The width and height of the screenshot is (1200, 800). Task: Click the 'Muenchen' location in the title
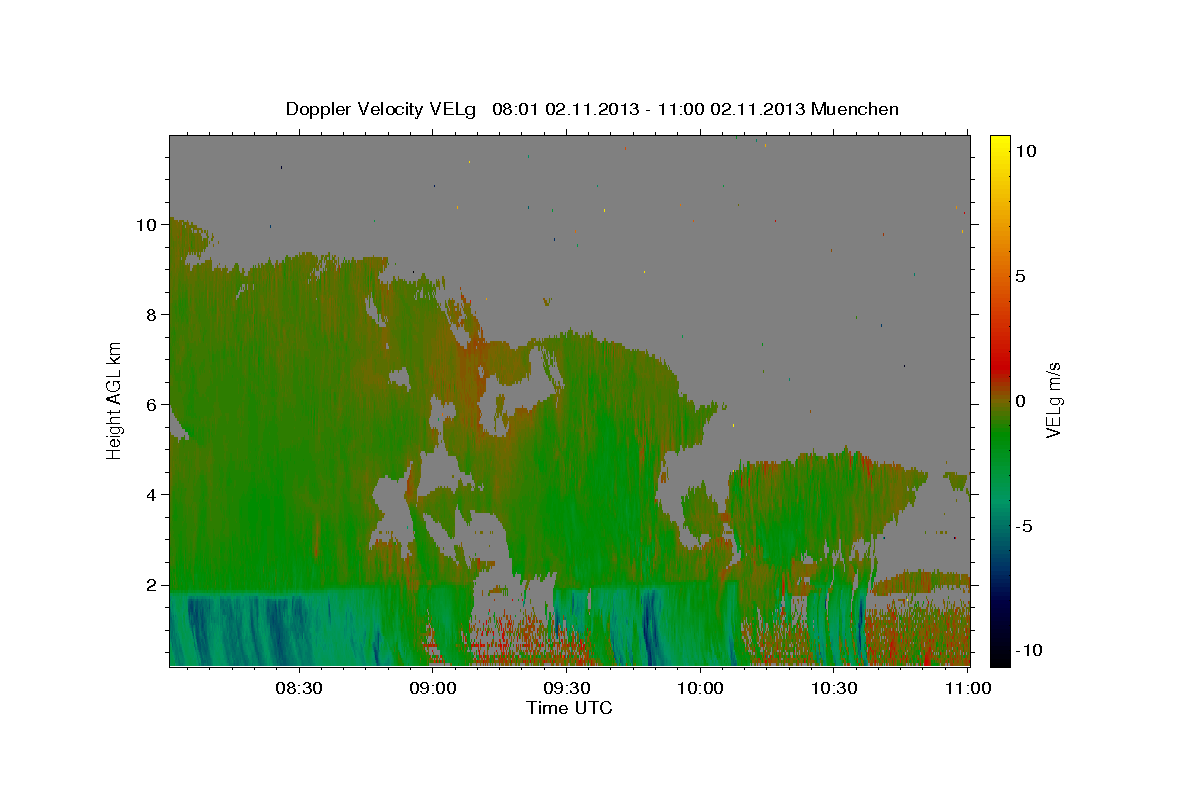click(855, 109)
